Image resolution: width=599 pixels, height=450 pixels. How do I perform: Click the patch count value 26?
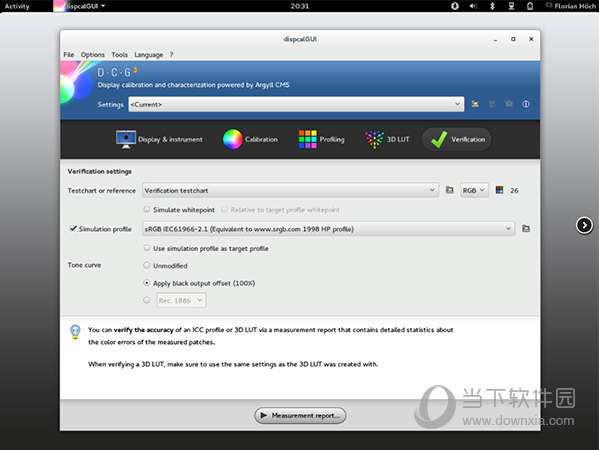514,190
